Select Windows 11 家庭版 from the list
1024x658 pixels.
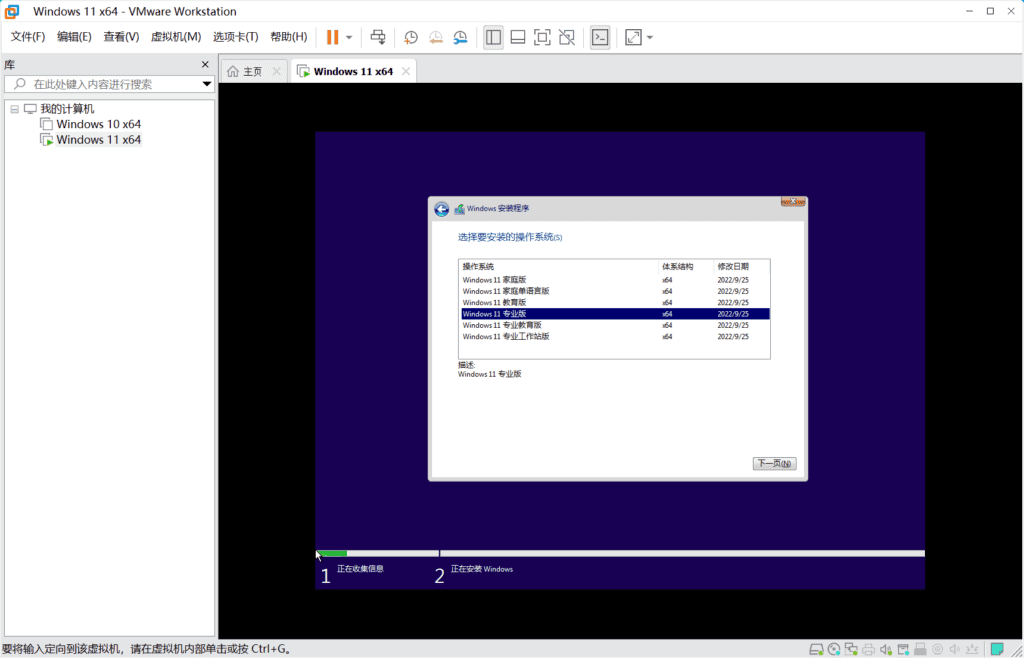click(494, 280)
